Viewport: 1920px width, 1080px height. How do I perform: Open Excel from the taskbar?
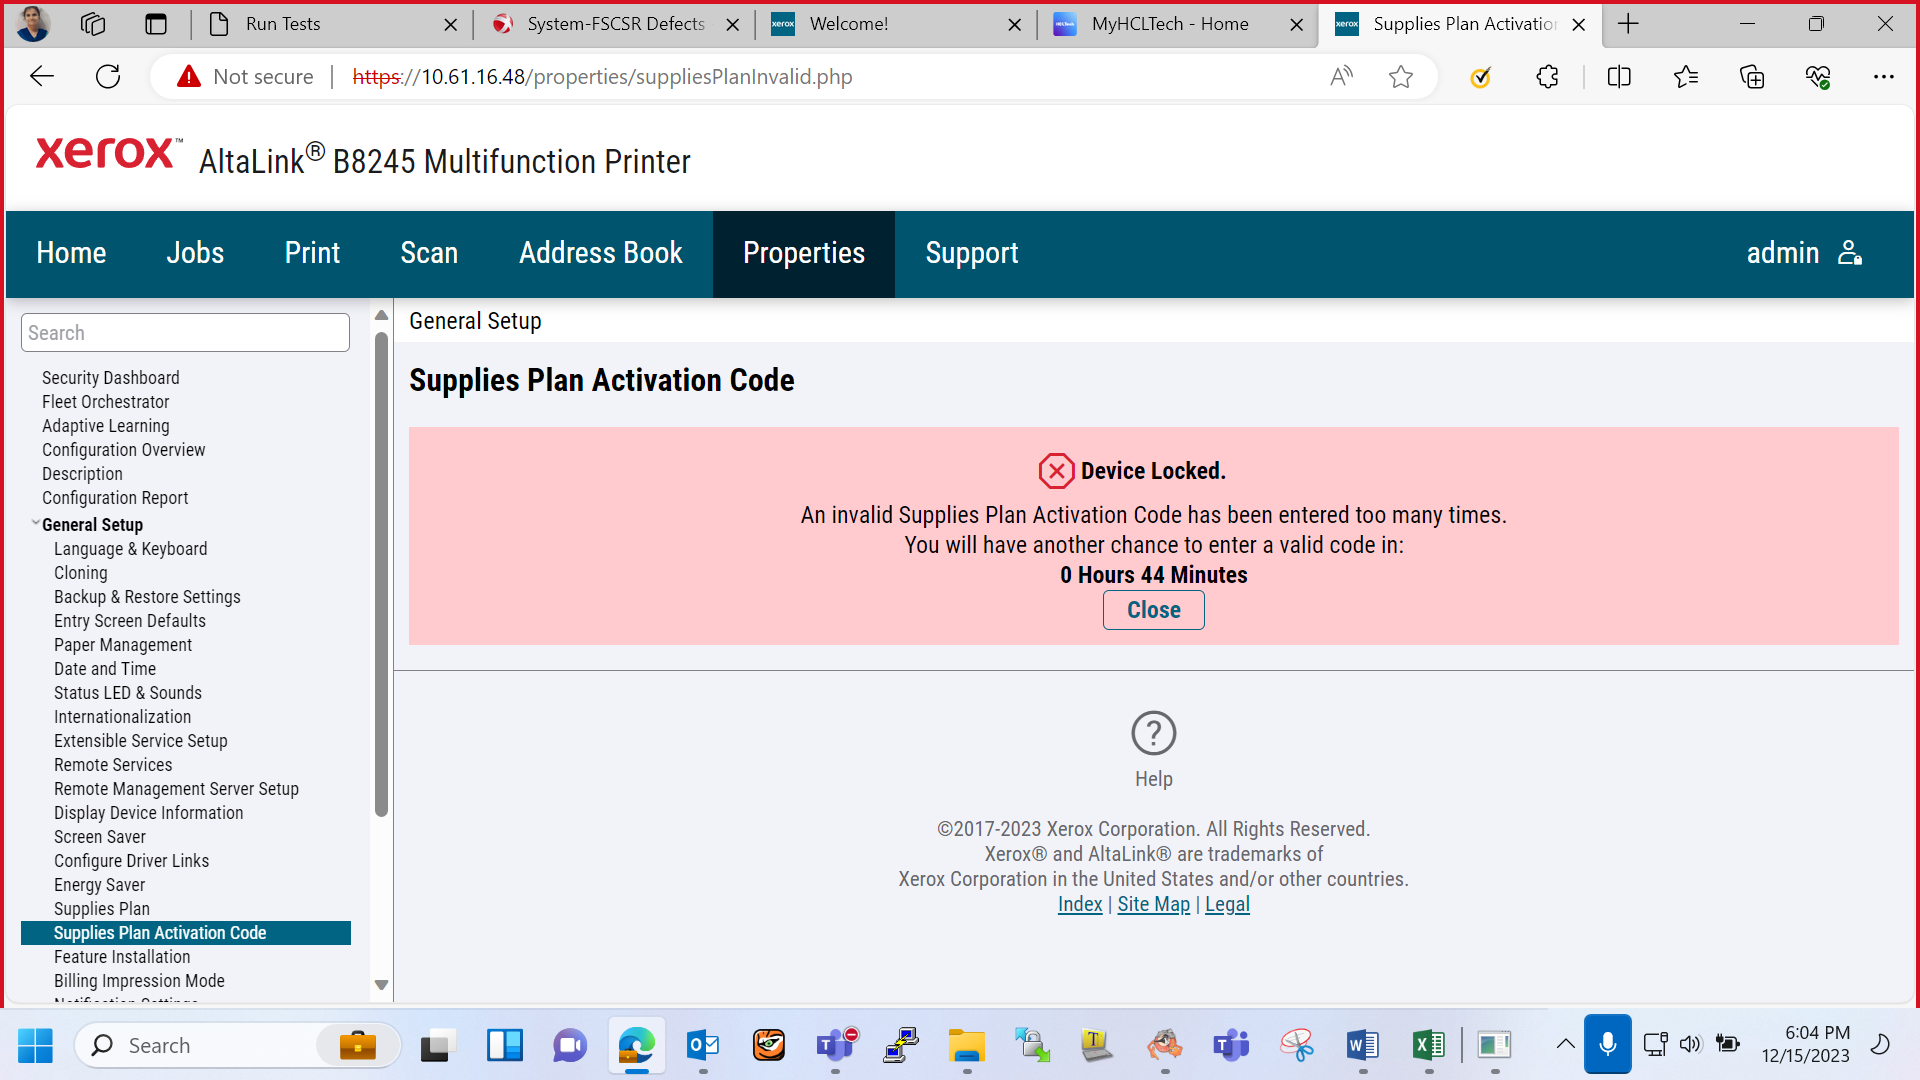pos(1428,1046)
